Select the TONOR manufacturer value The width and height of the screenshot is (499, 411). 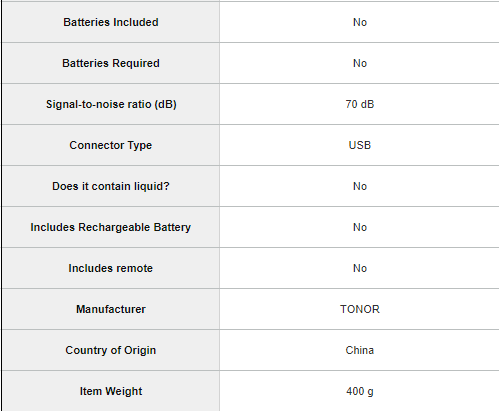[360, 309]
